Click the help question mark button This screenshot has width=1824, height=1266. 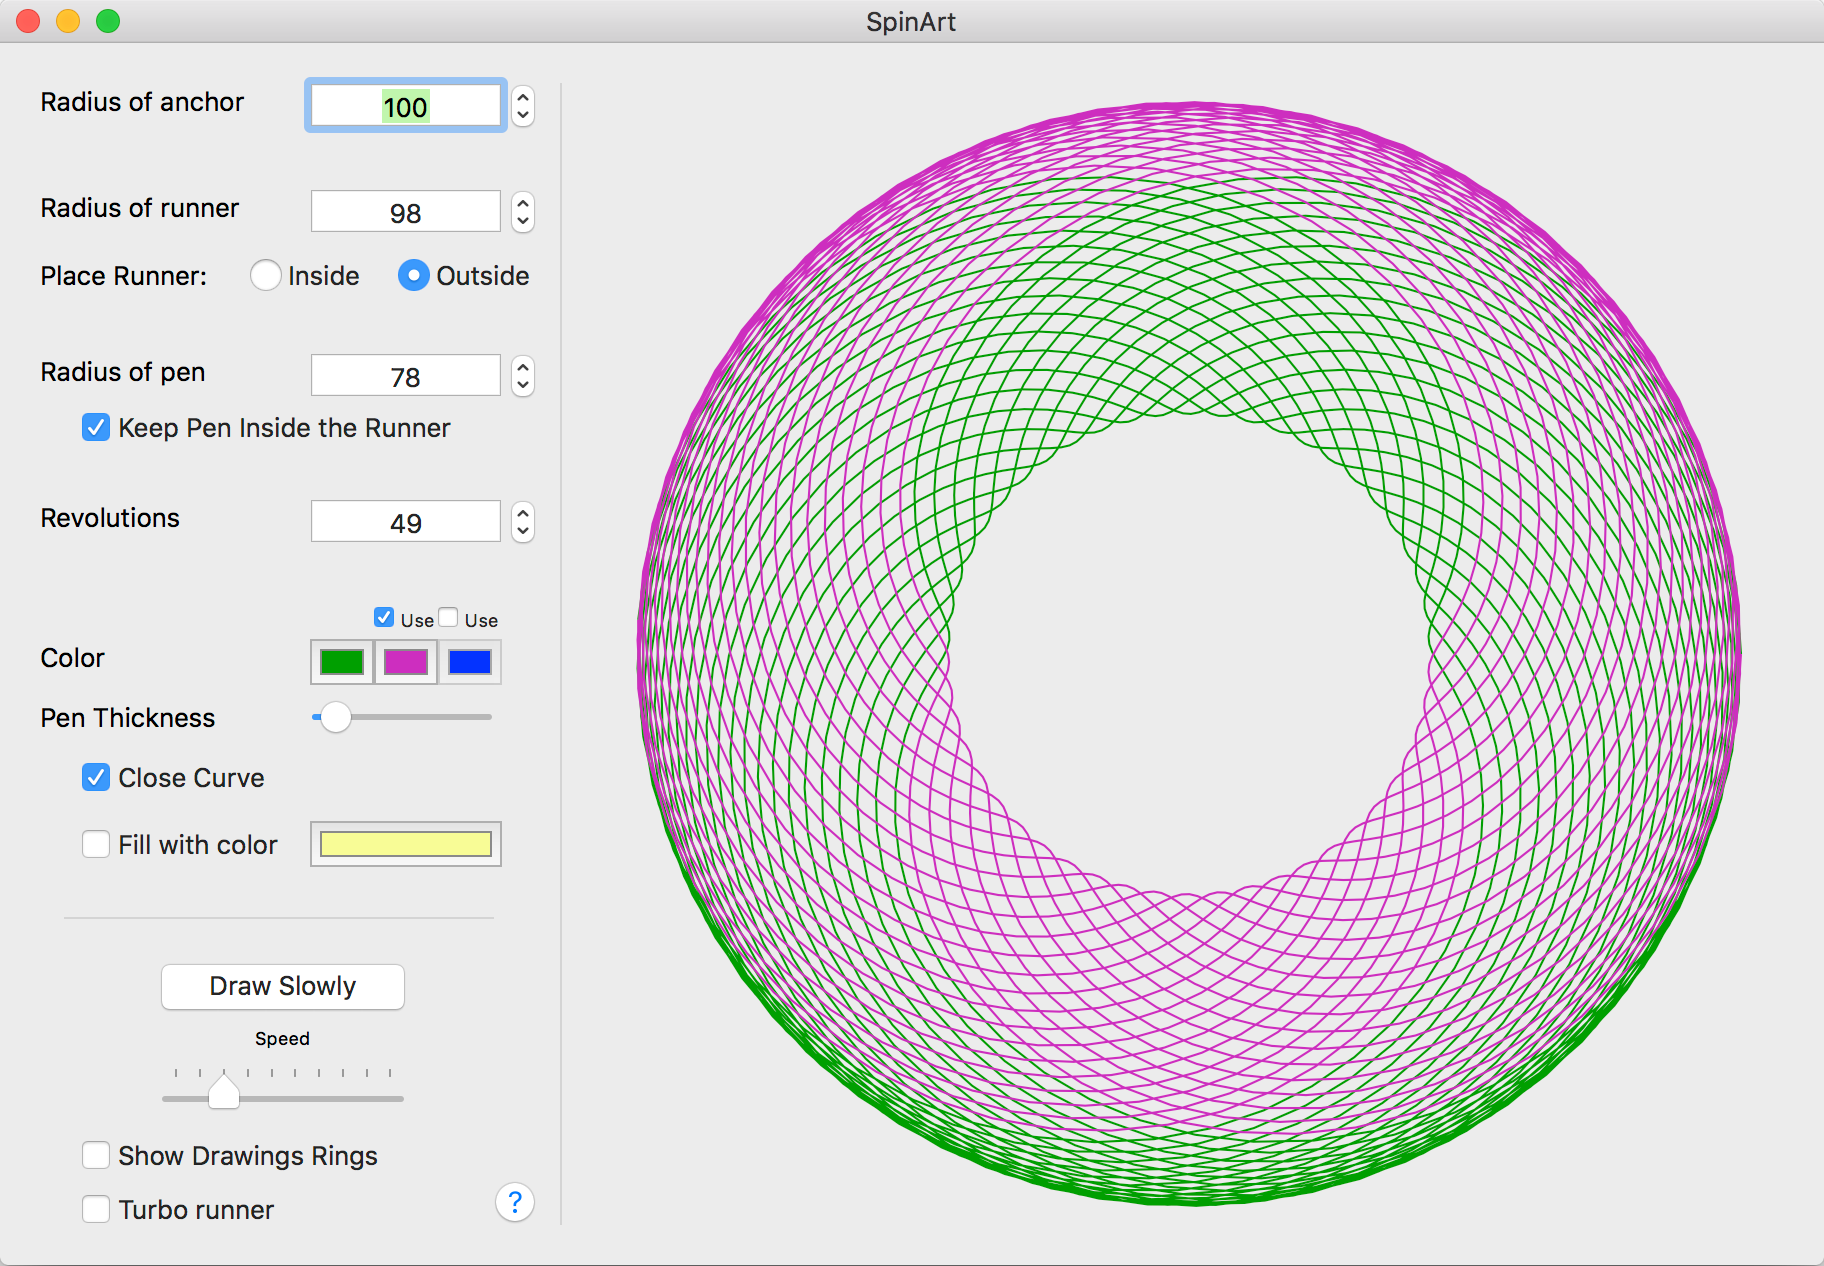tap(514, 1202)
